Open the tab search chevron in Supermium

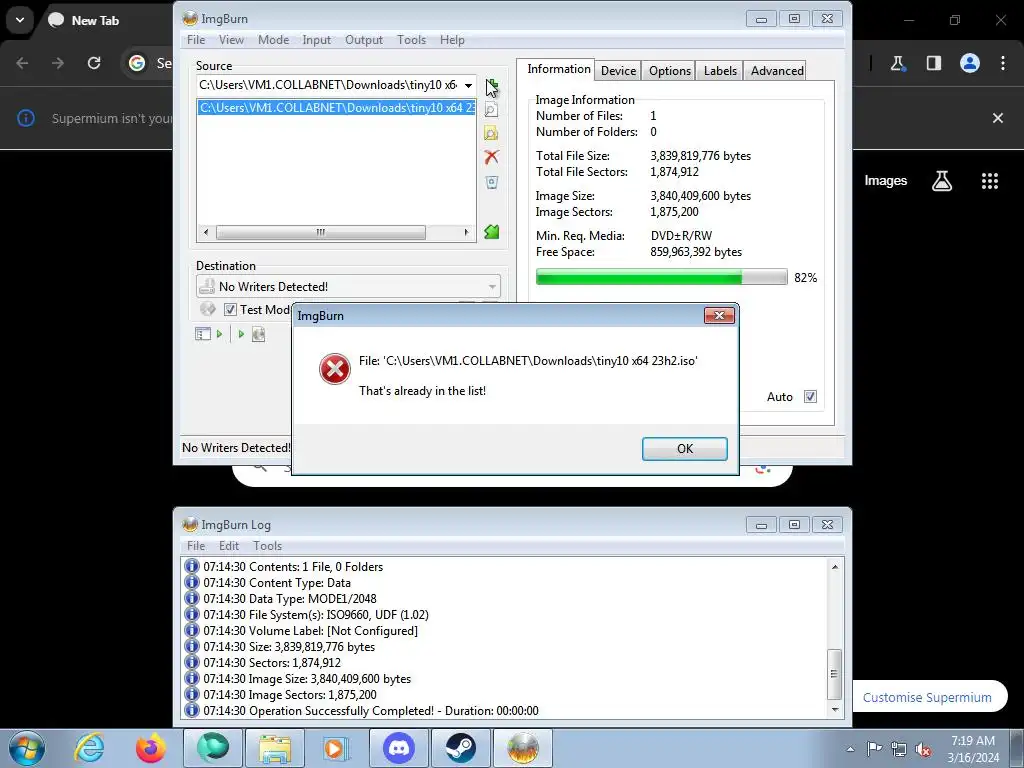click(x=20, y=20)
